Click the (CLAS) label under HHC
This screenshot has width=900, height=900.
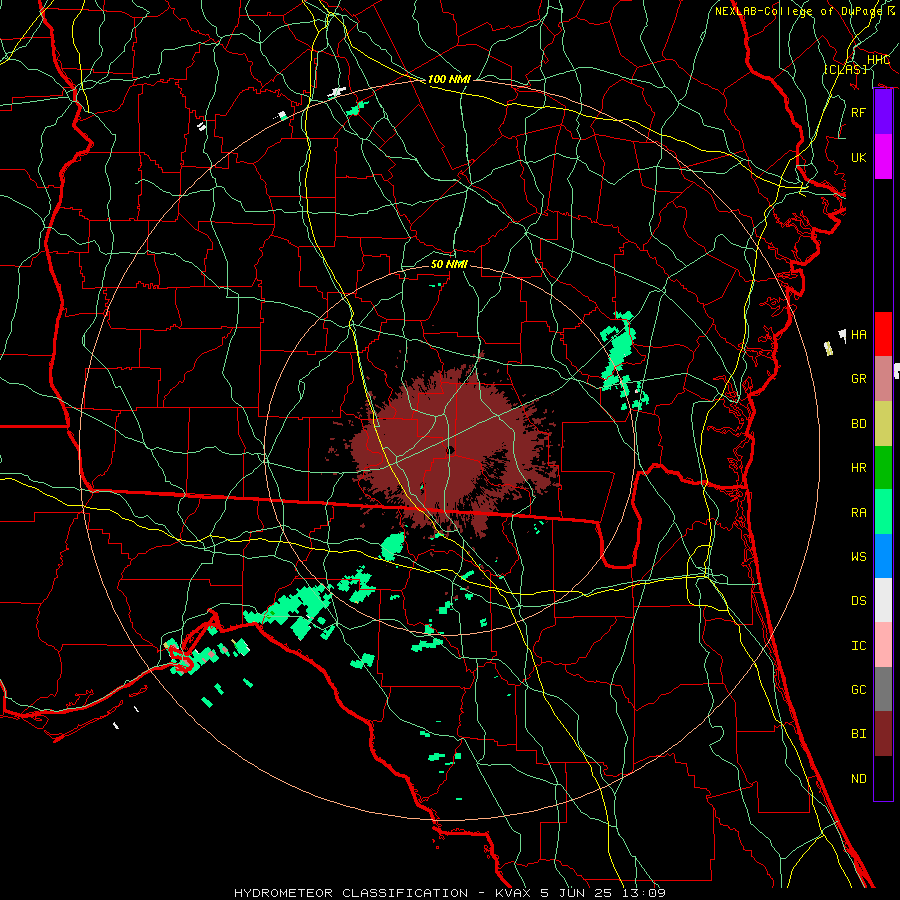pos(845,69)
